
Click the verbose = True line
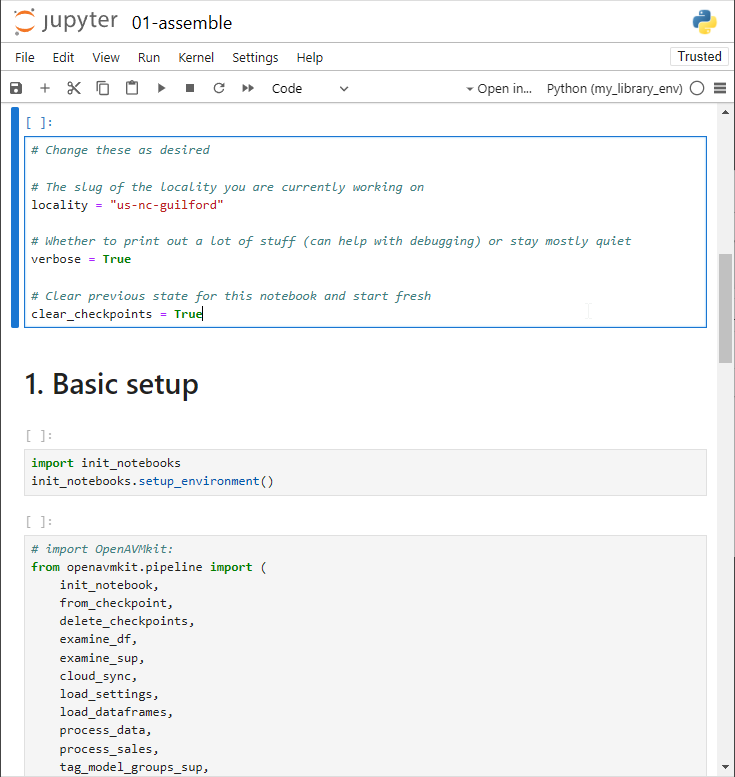point(81,259)
